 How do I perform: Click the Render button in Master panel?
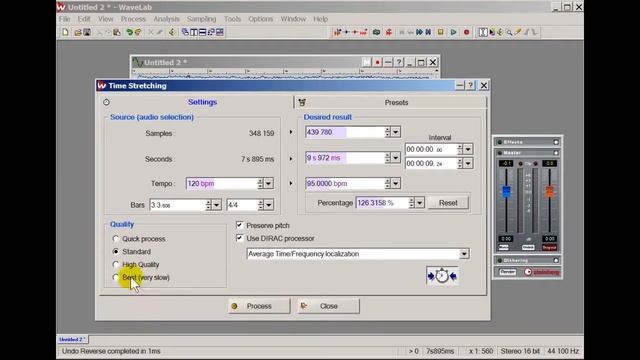click(x=507, y=272)
